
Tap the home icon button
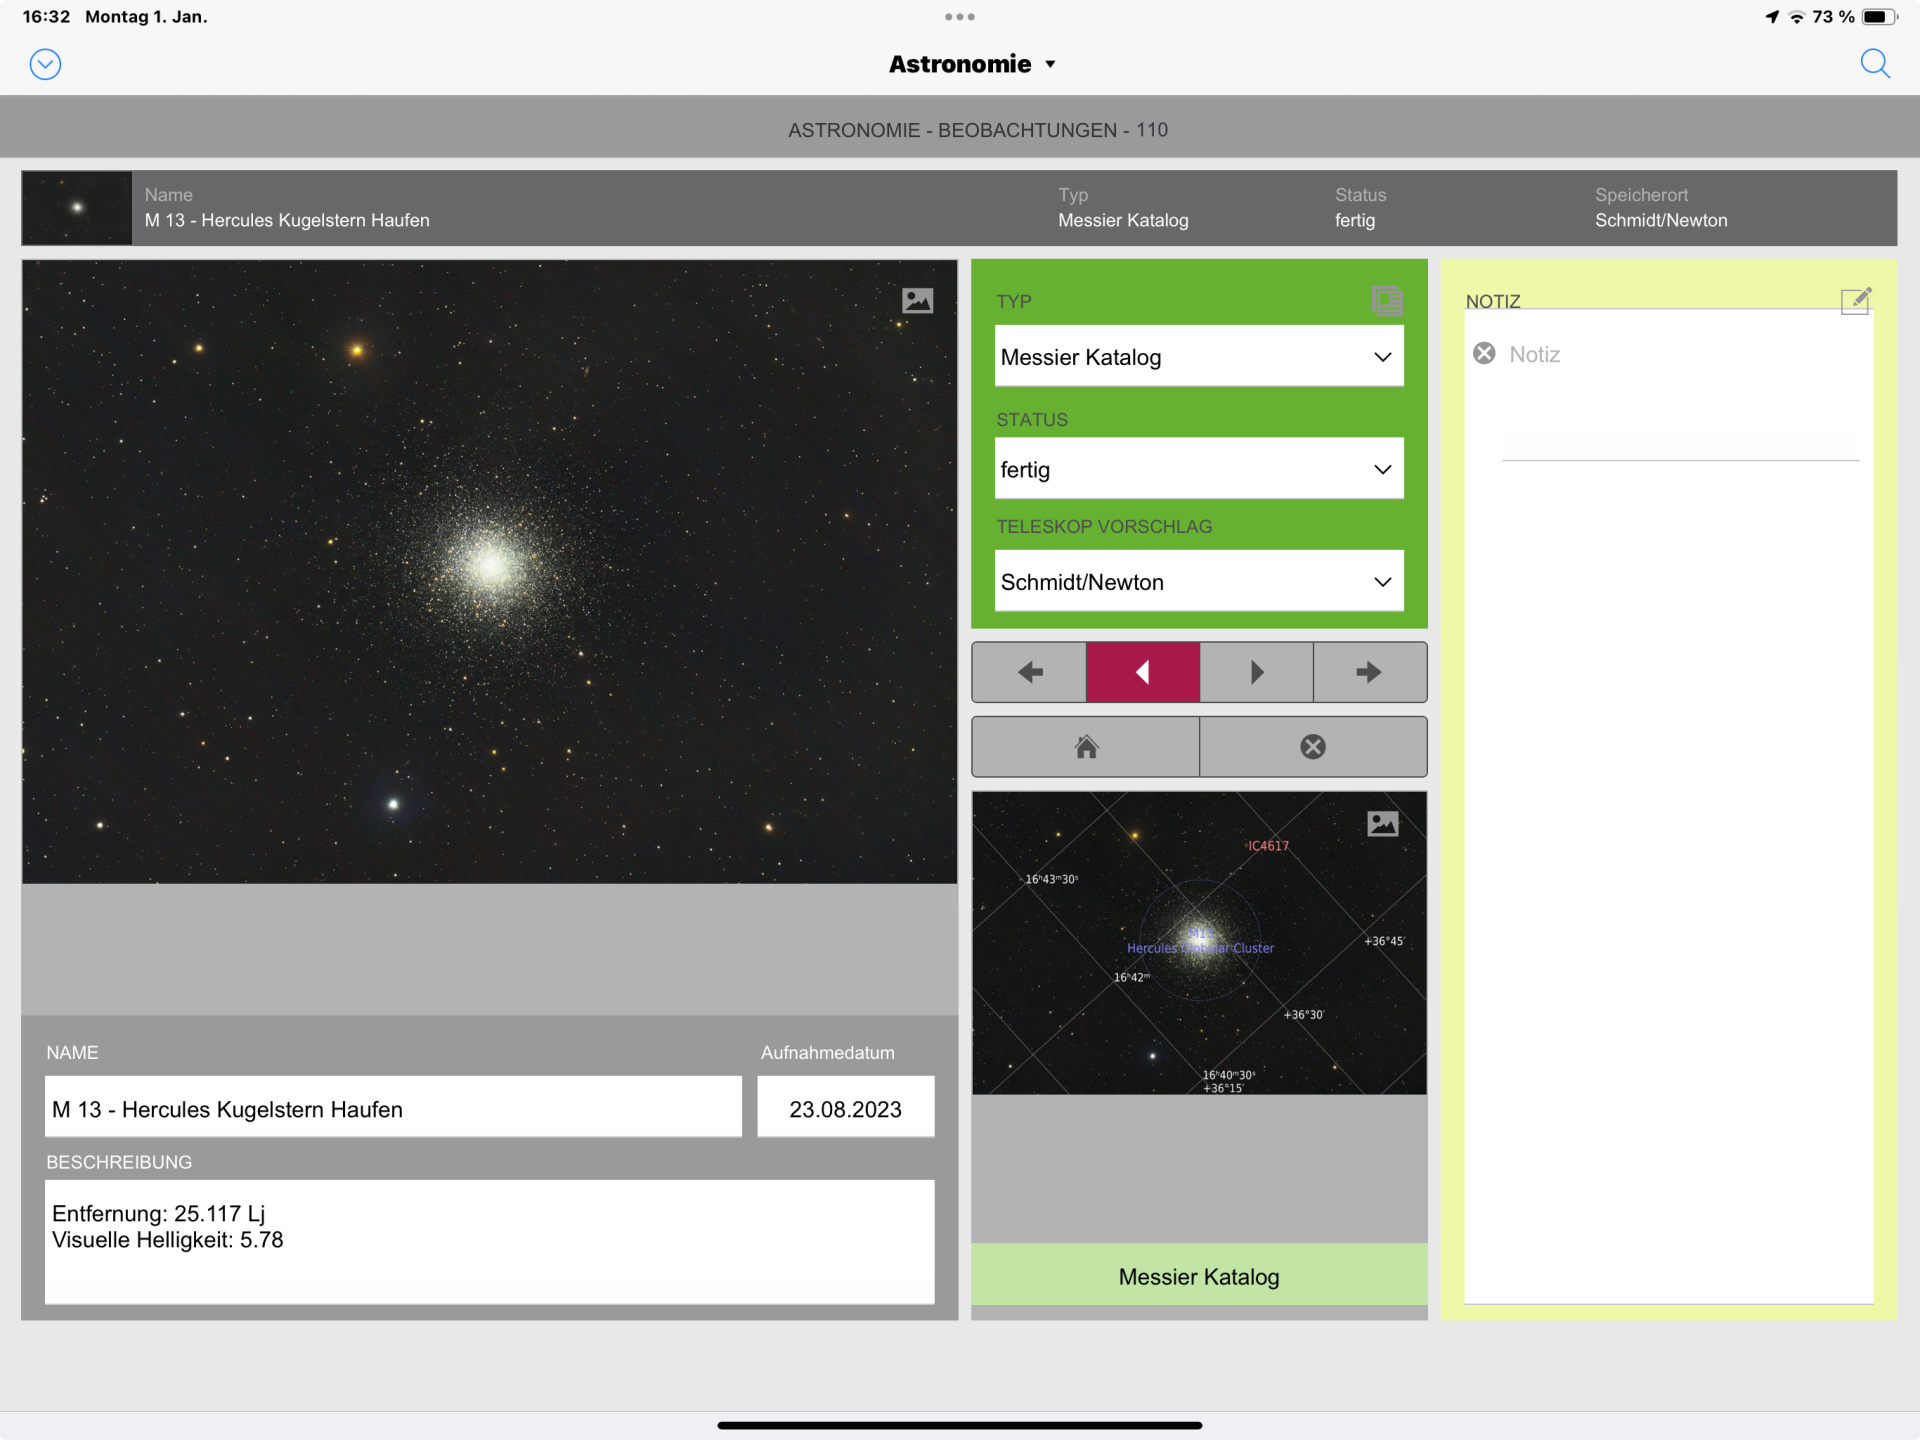1086,747
